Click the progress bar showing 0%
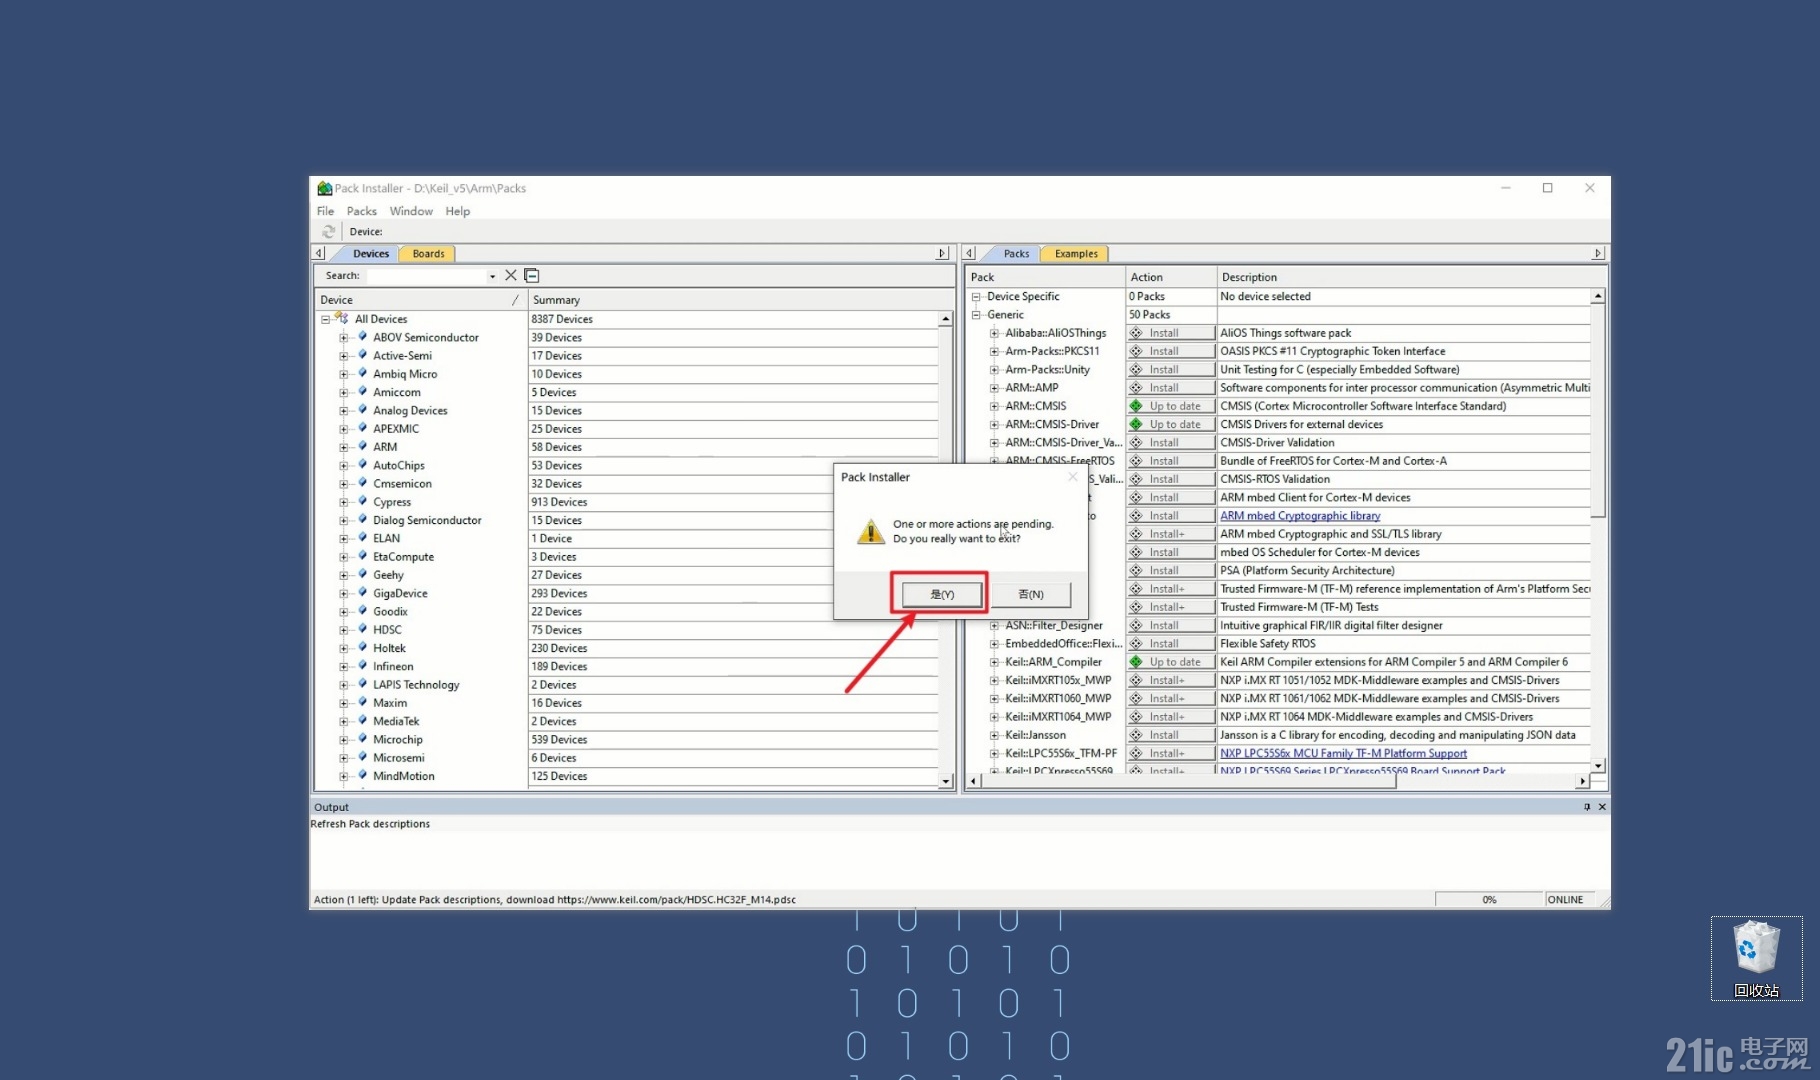Image resolution: width=1820 pixels, height=1080 pixels. (x=1489, y=900)
